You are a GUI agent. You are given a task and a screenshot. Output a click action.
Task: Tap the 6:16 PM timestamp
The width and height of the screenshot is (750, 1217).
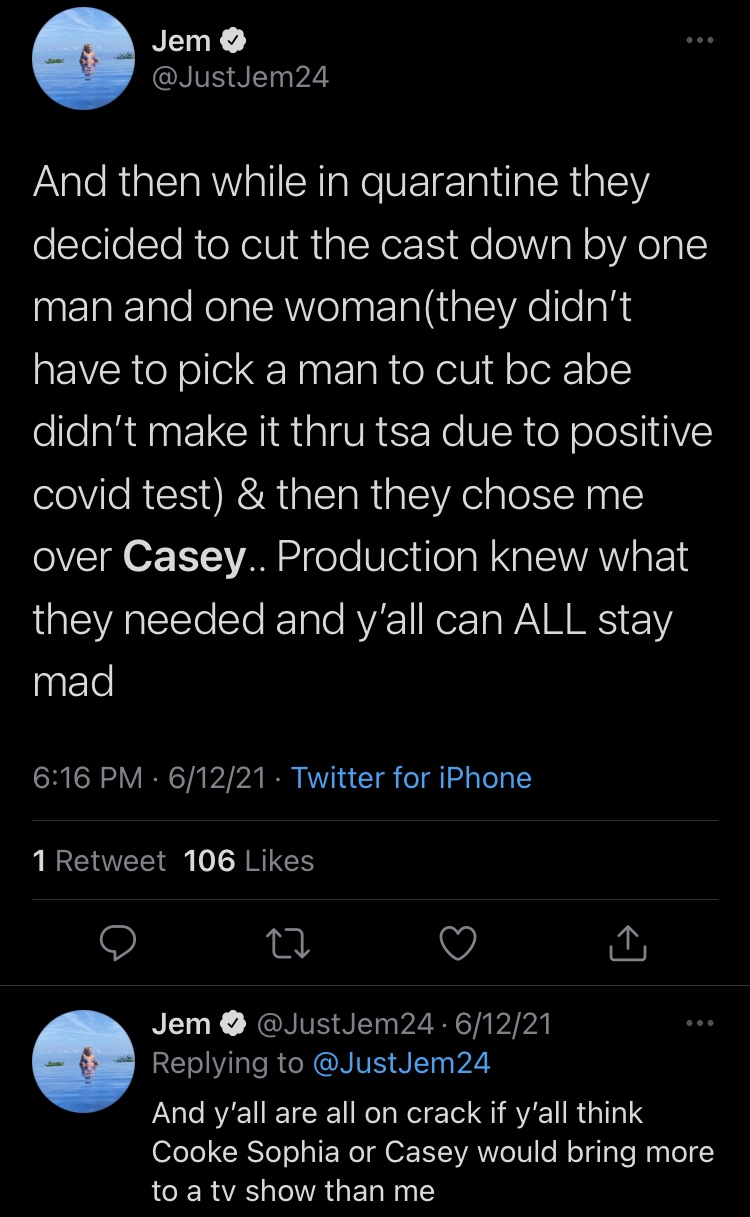(88, 778)
